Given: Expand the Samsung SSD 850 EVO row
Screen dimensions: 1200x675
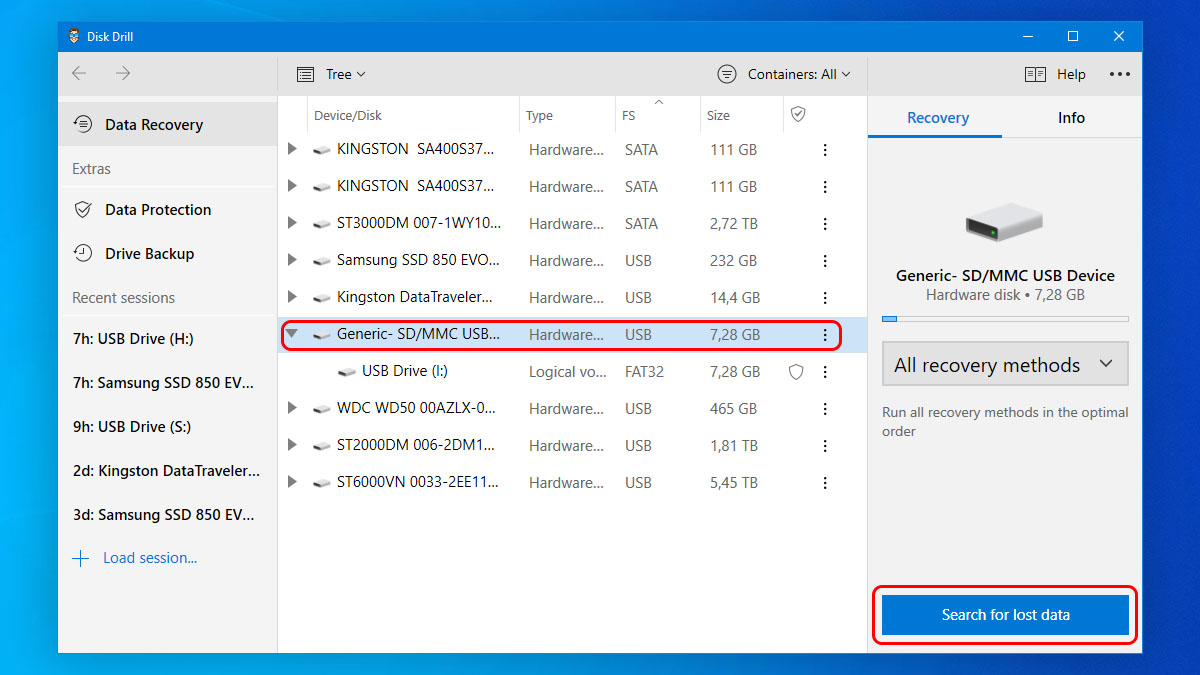Looking at the screenshot, I should click(x=292, y=260).
